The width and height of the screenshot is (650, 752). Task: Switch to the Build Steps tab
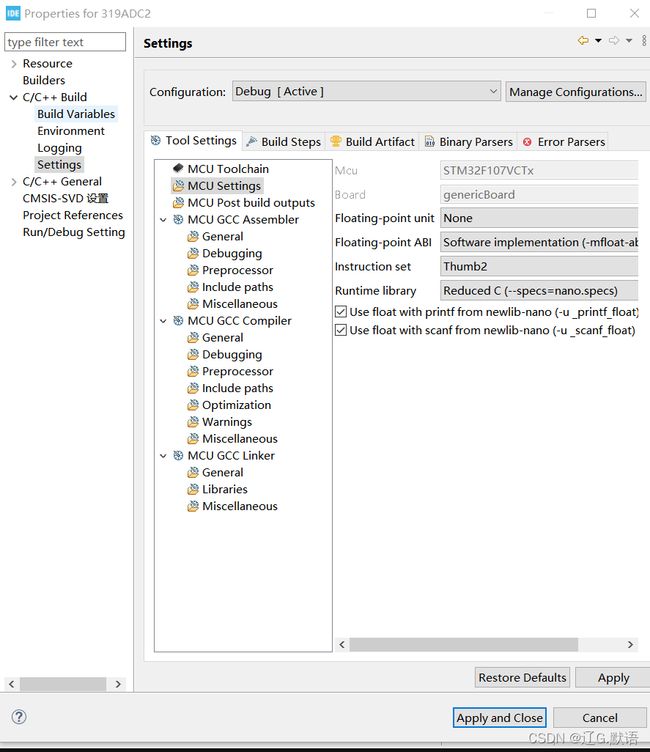point(284,141)
